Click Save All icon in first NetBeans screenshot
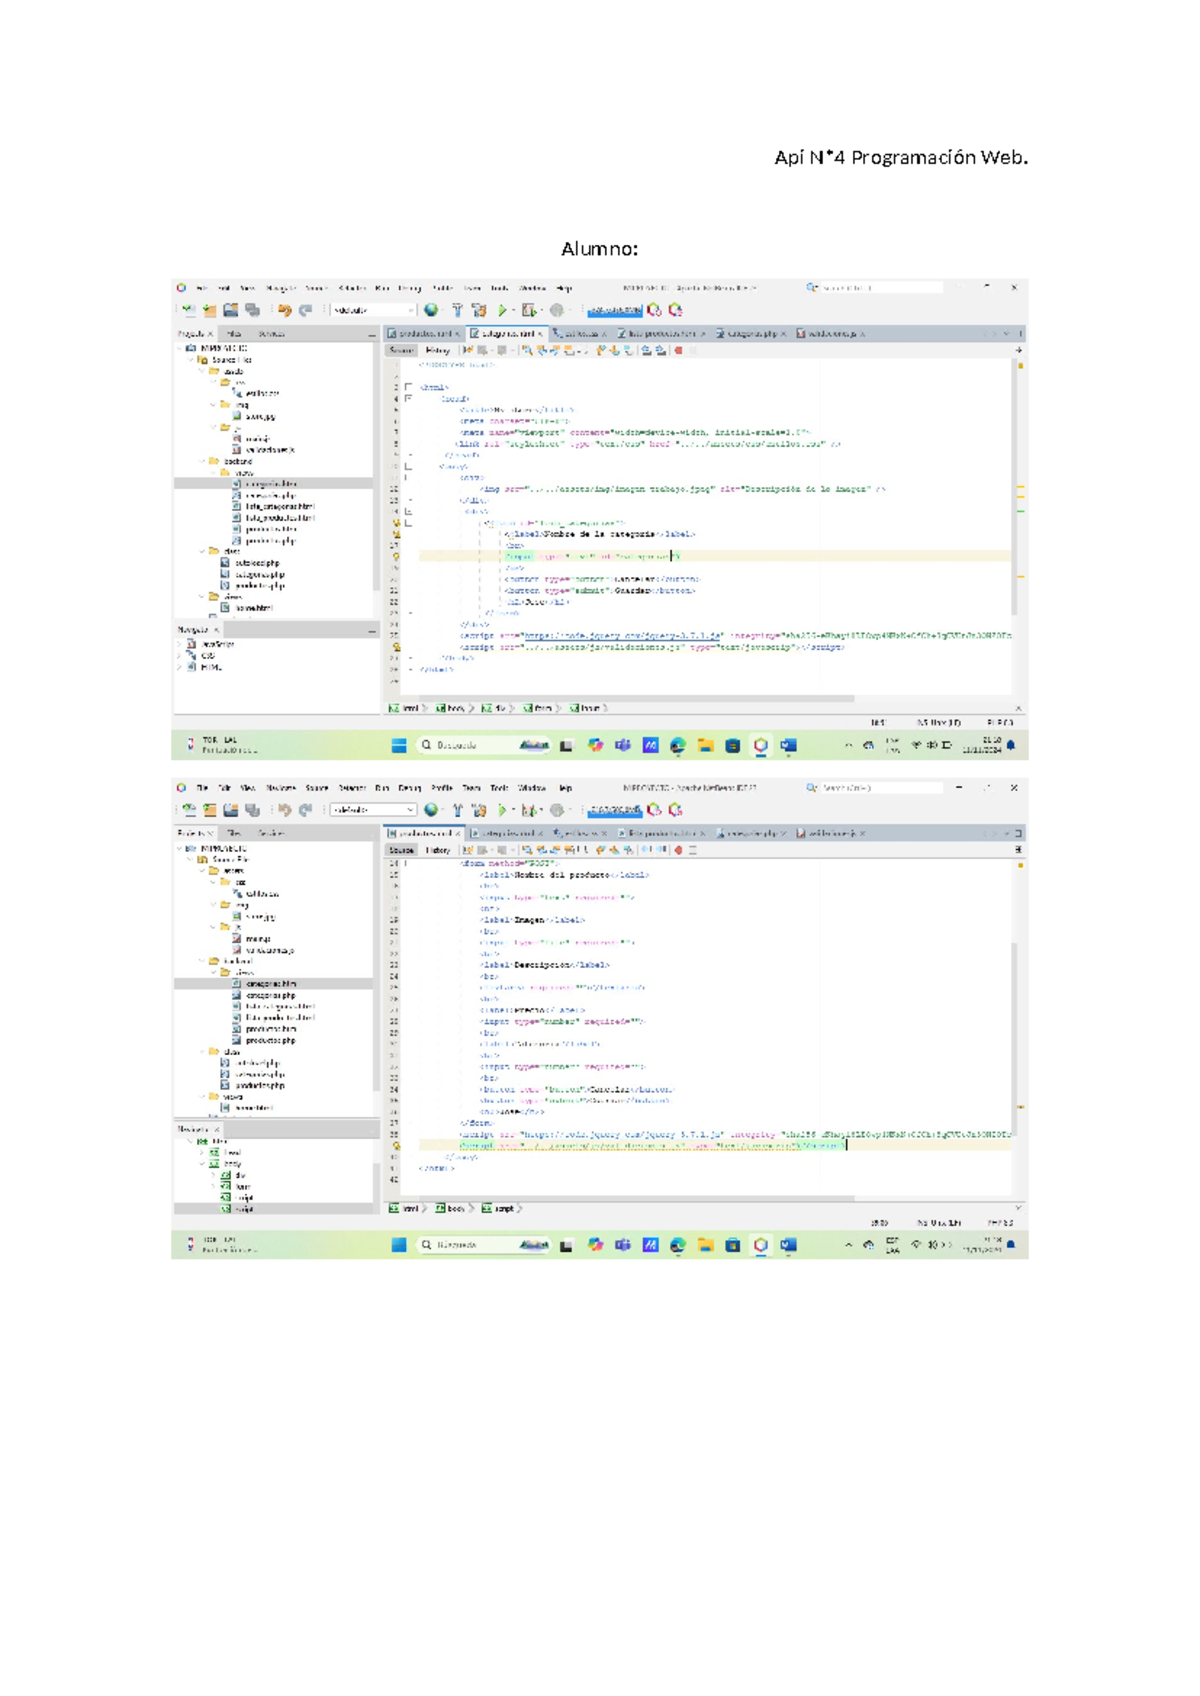 pyautogui.click(x=253, y=310)
